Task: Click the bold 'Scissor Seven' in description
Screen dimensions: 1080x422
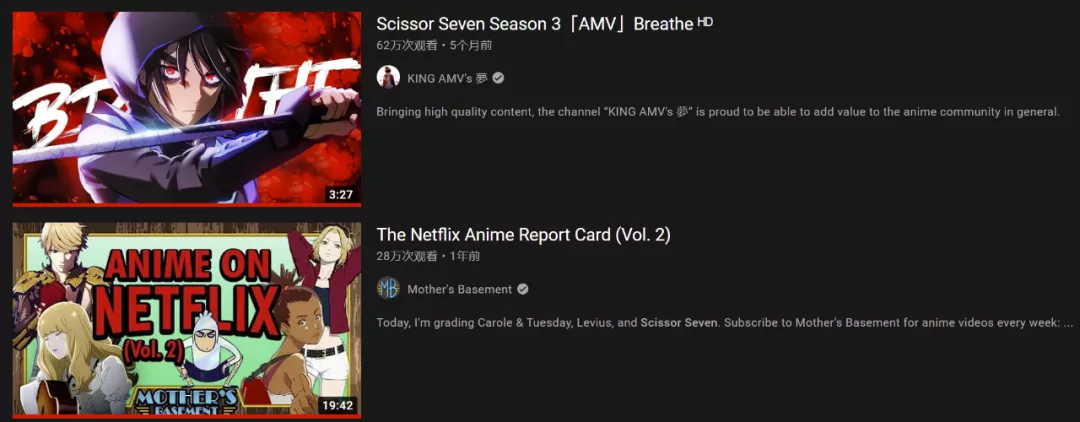Action: point(679,323)
